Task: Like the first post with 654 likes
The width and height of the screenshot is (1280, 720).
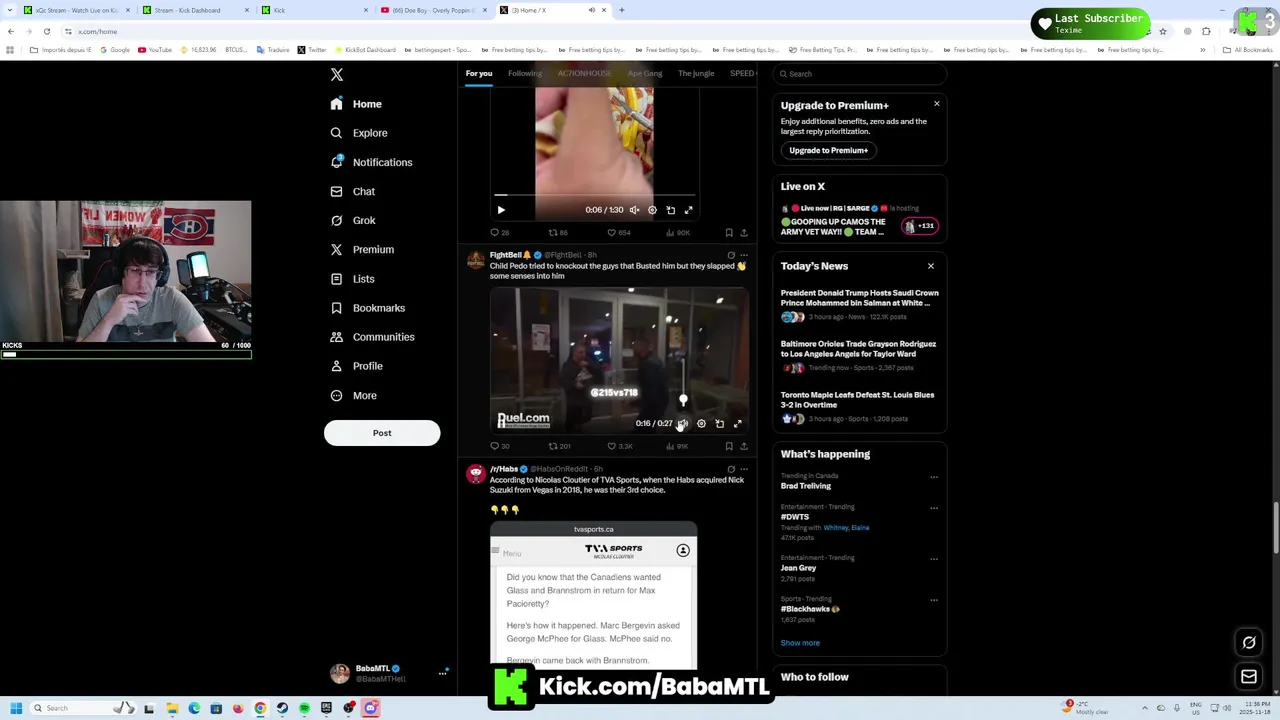Action: pyautogui.click(x=618, y=233)
